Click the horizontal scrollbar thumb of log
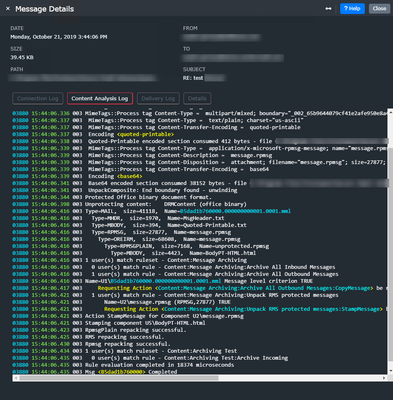The width and height of the screenshot is (393, 400). pos(119,378)
